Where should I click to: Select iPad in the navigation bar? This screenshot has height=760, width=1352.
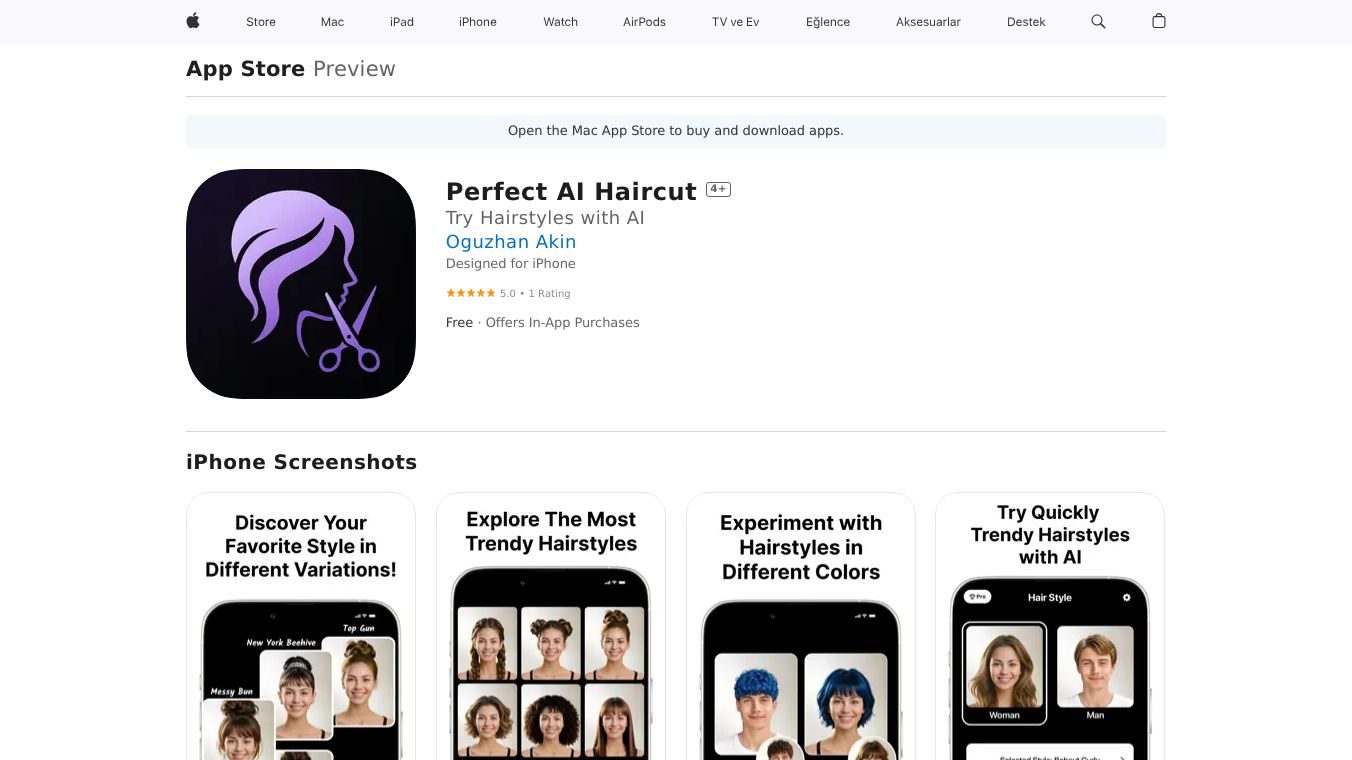[402, 22]
